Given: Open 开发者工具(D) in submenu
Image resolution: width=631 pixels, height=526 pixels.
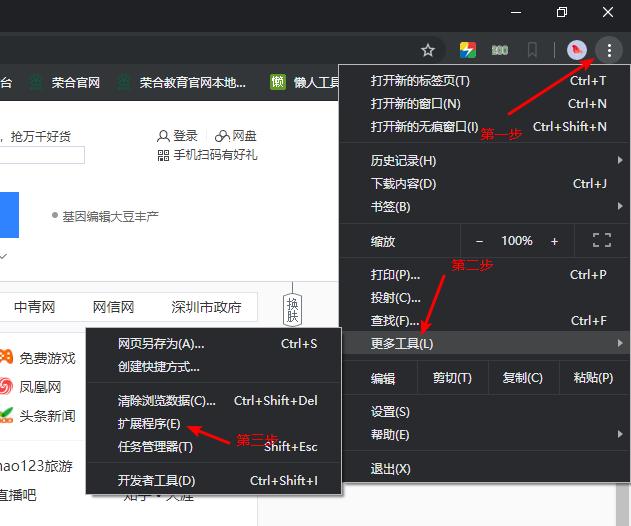Looking at the screenshot, I should coord(214,481).
